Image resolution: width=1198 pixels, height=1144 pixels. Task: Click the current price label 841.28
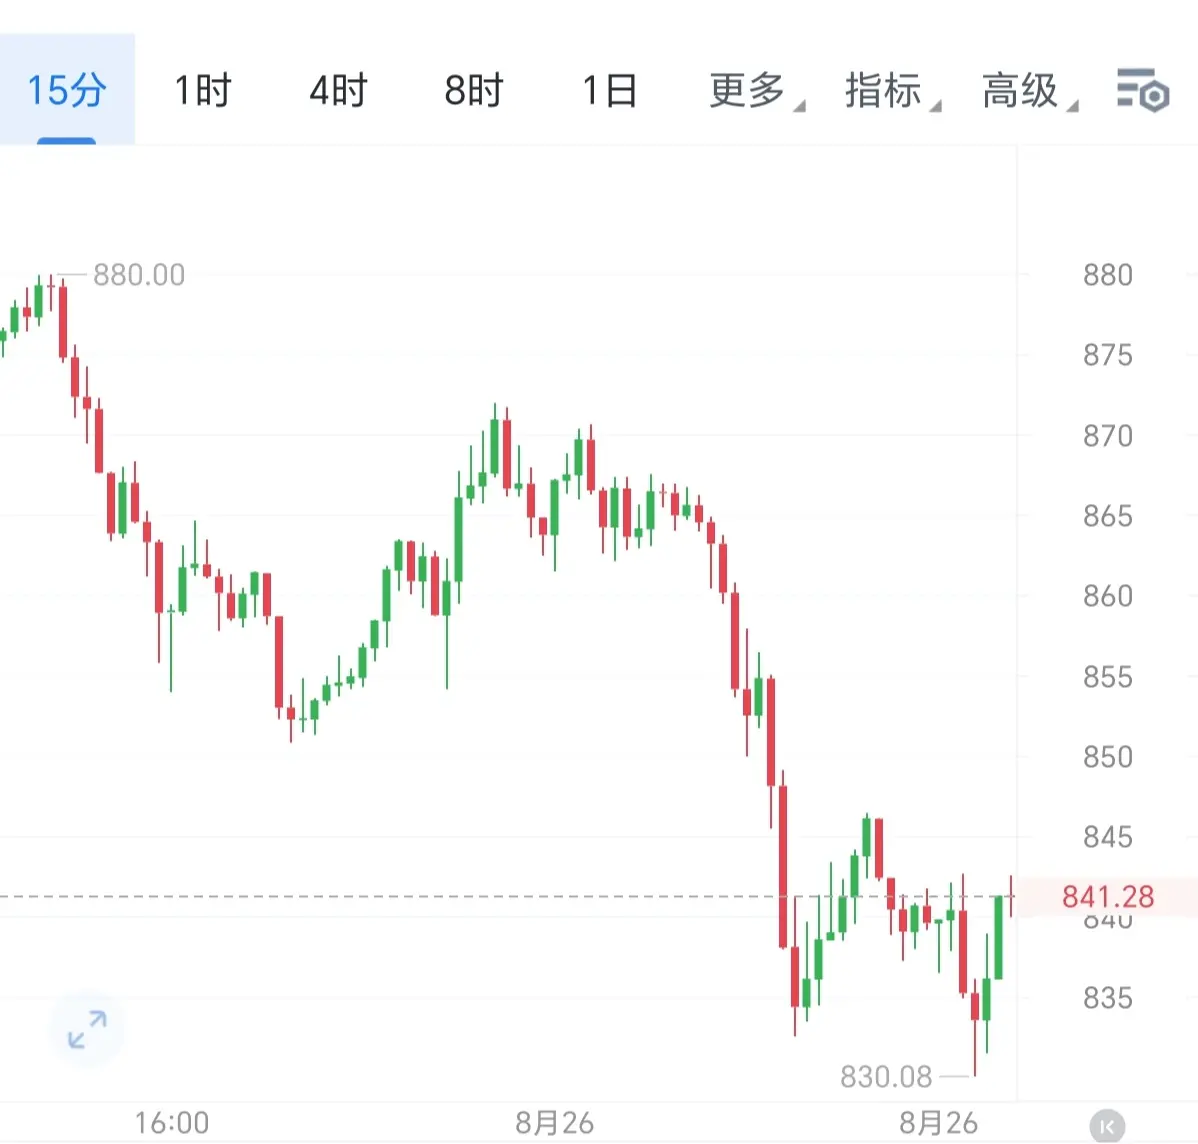coord(1108,896)
